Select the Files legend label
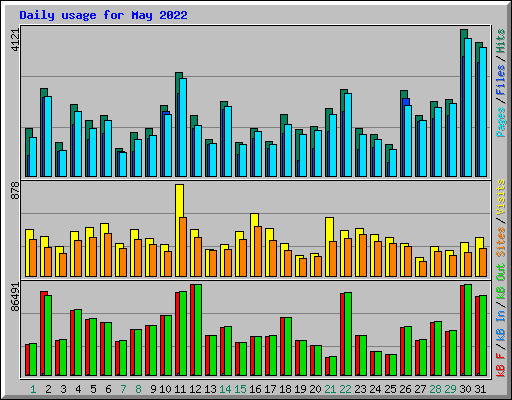 (x=501, y=80)
